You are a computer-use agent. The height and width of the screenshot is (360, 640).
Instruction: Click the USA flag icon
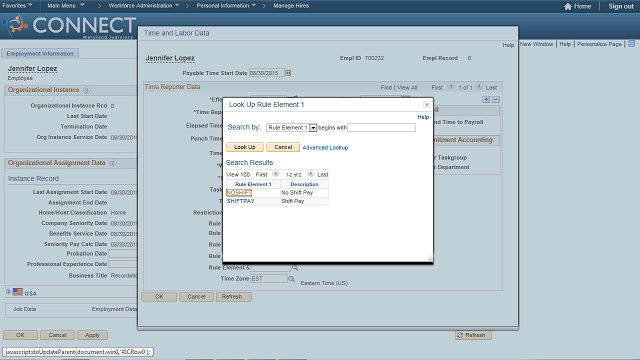tap(18, 291)
